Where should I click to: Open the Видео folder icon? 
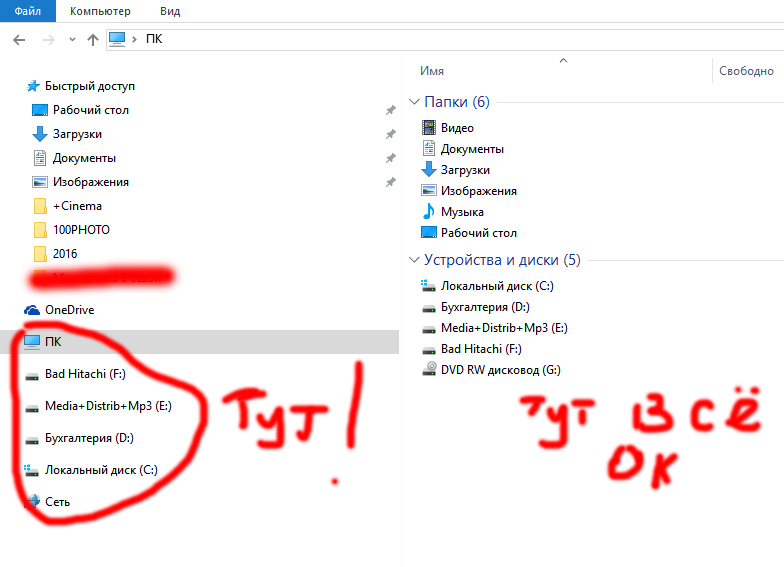[429, 128]
